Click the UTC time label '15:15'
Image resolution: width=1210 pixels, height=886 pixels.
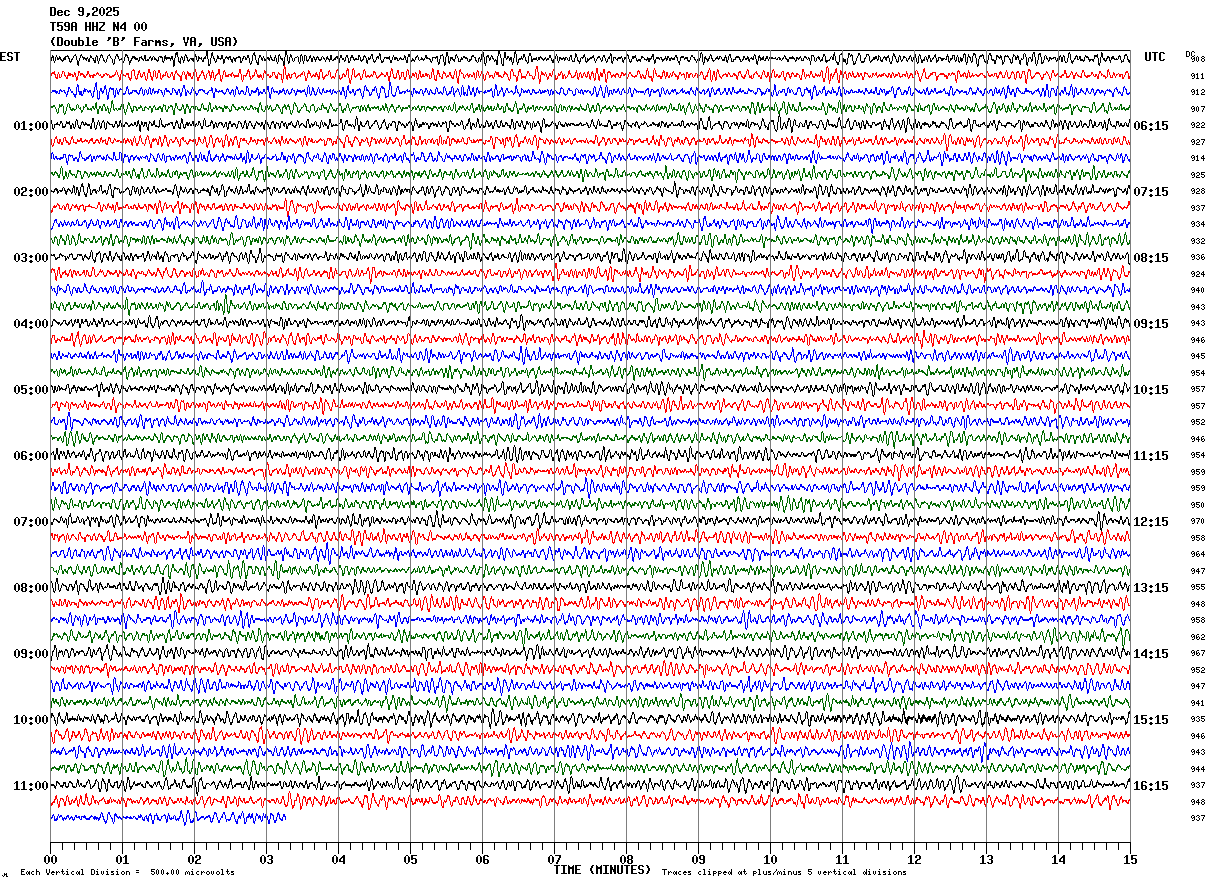pyautogui.click(x=1151, y=720)
